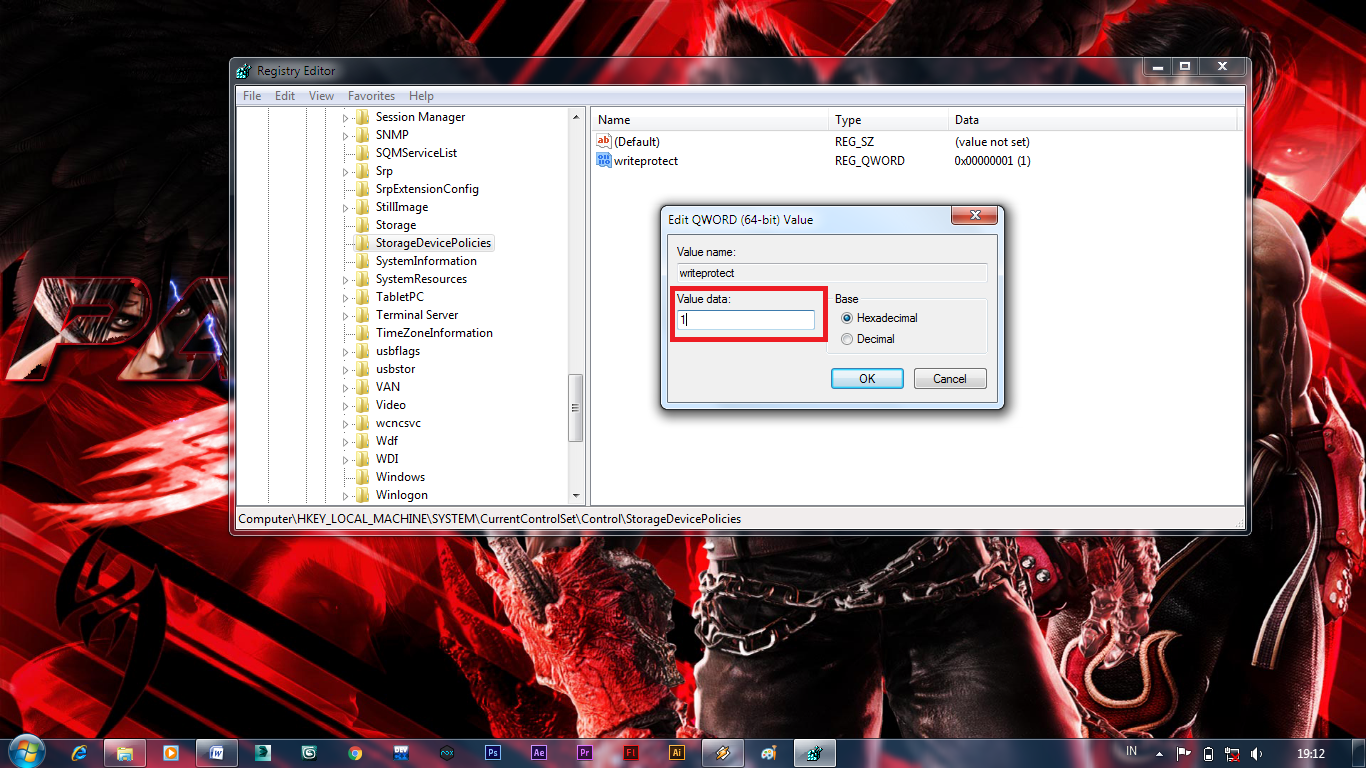Expand the Winlogon key
Image resolution: width=1366 pixels, height=768 pixels.
pyautogui.click(x=346, y=496)
